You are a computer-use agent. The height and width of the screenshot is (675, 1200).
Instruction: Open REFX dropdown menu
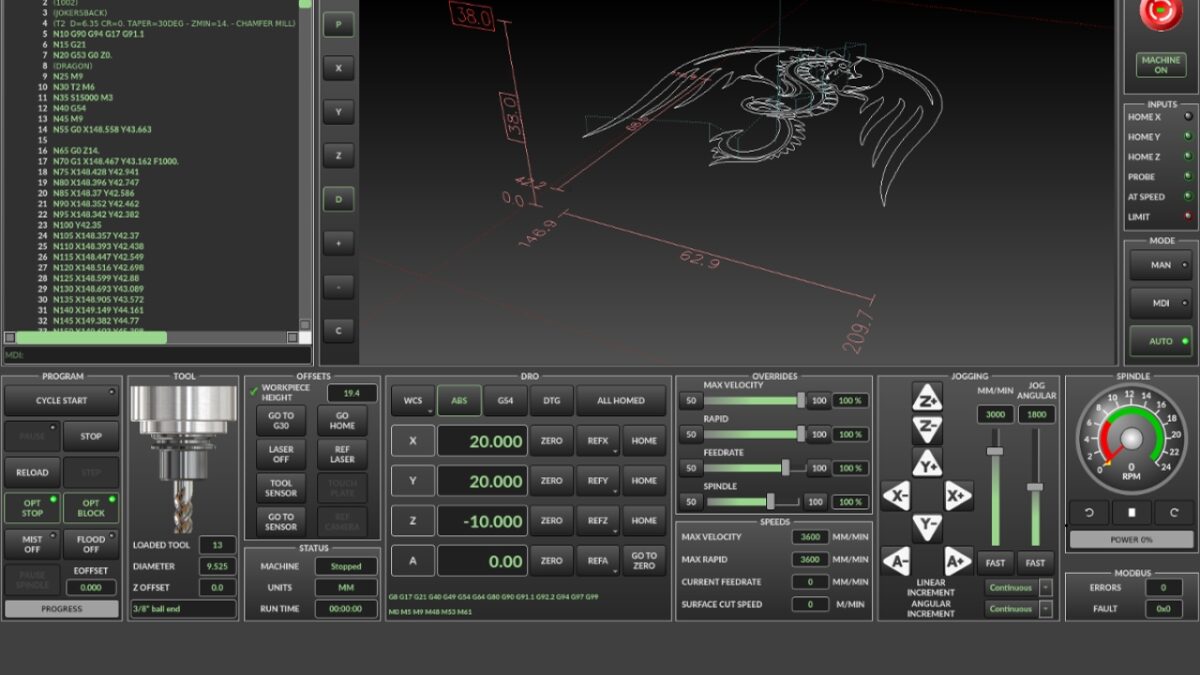click(x=598, y=441)
